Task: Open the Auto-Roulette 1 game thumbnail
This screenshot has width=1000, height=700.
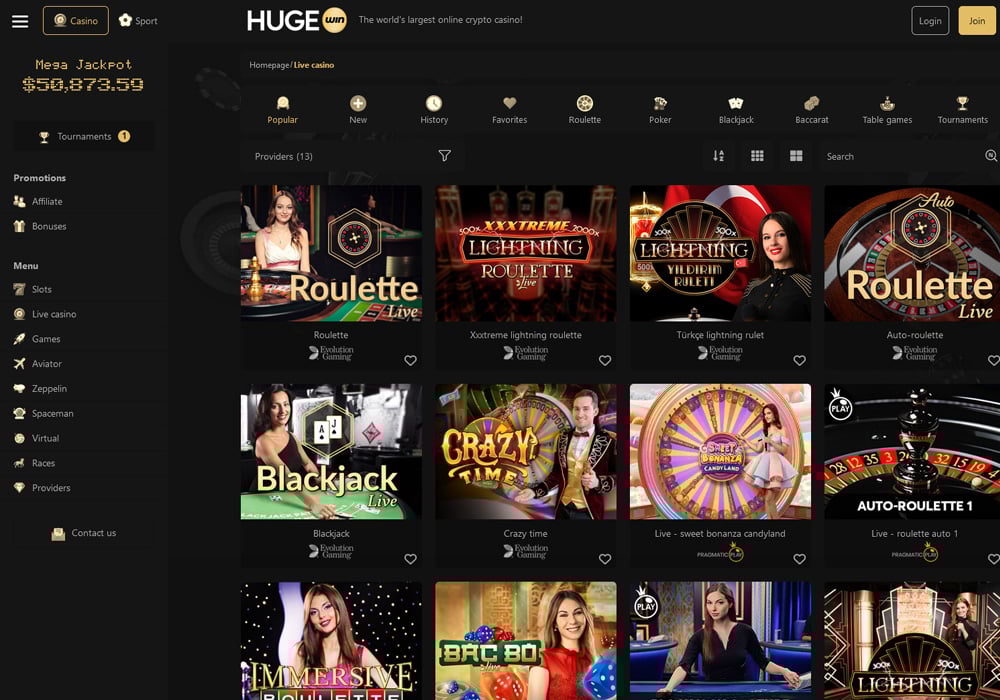Action: (x=912, y=451)
